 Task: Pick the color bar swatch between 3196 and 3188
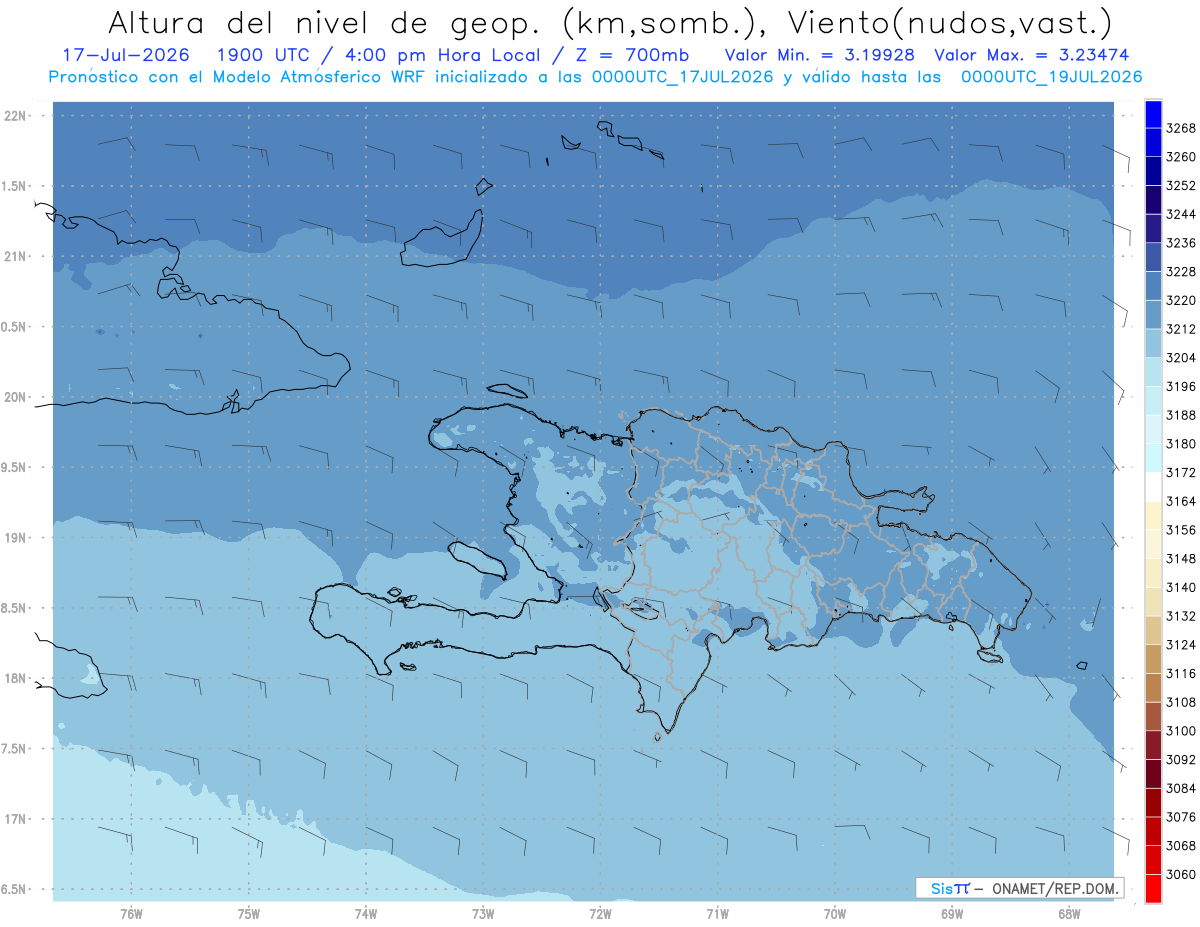[x=1153, y=400]
